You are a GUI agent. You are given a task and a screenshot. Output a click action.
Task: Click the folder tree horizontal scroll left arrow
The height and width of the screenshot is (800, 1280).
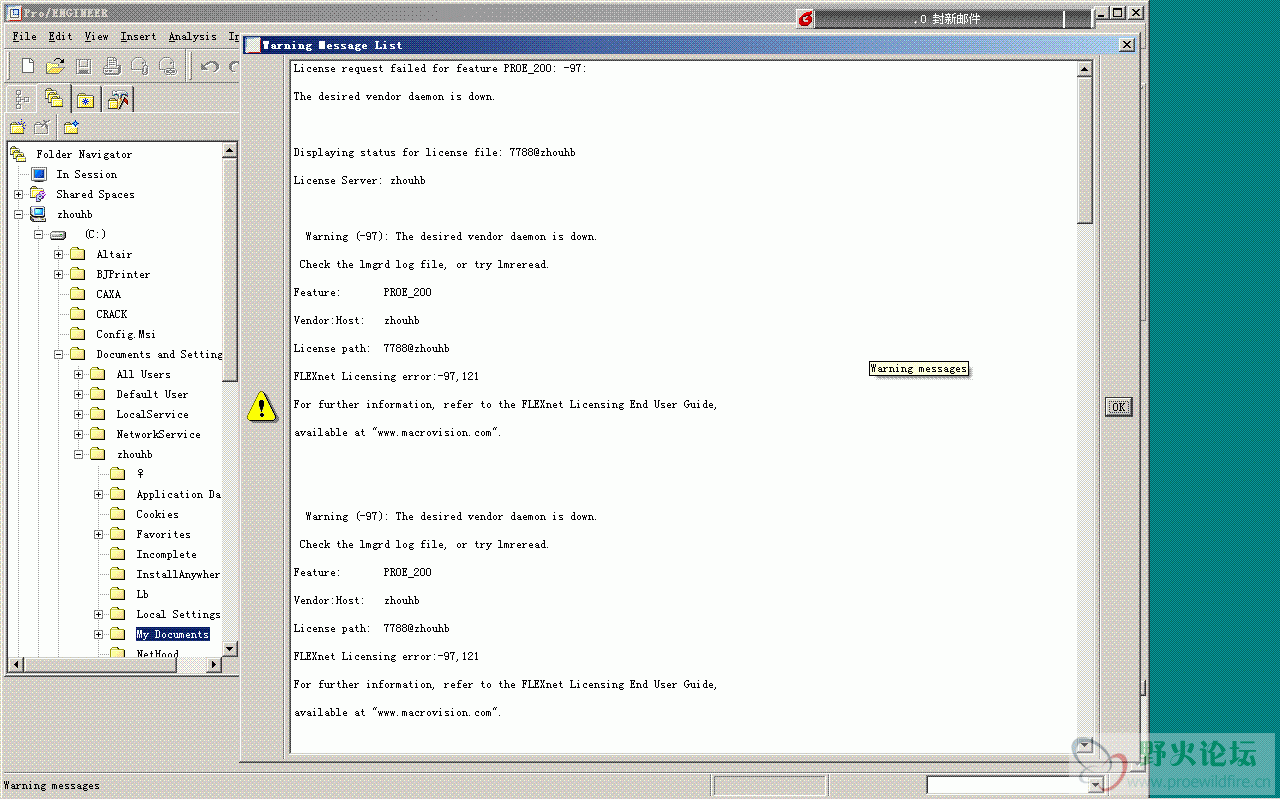(15, 664)
